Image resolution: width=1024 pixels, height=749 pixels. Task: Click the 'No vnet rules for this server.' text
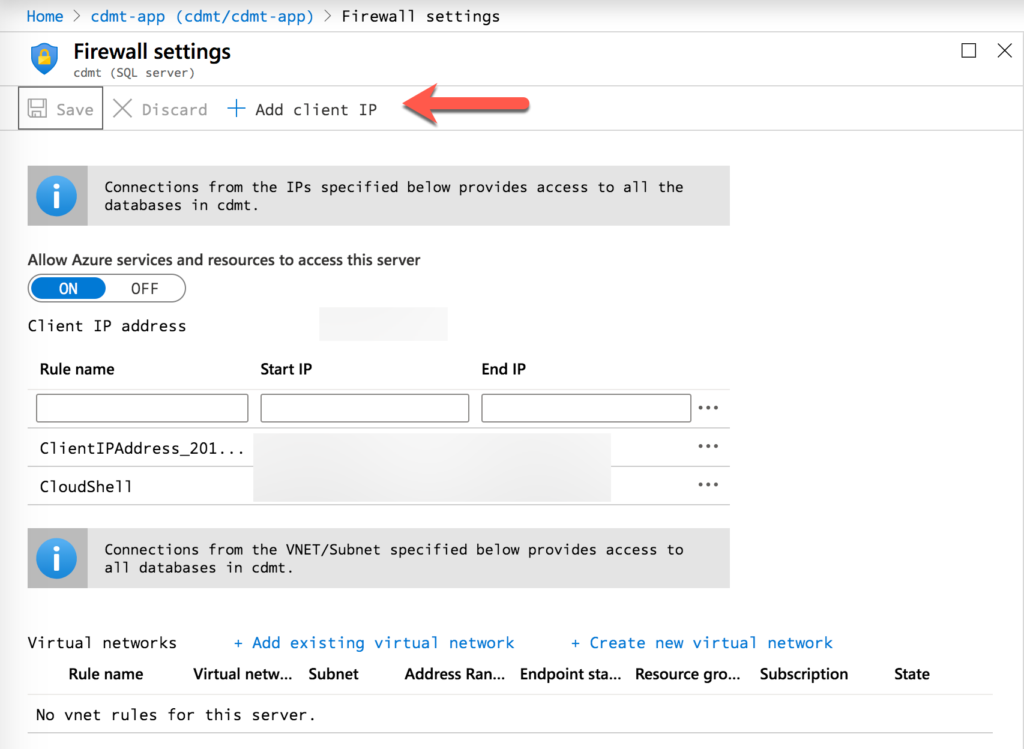tap(175, 715)
